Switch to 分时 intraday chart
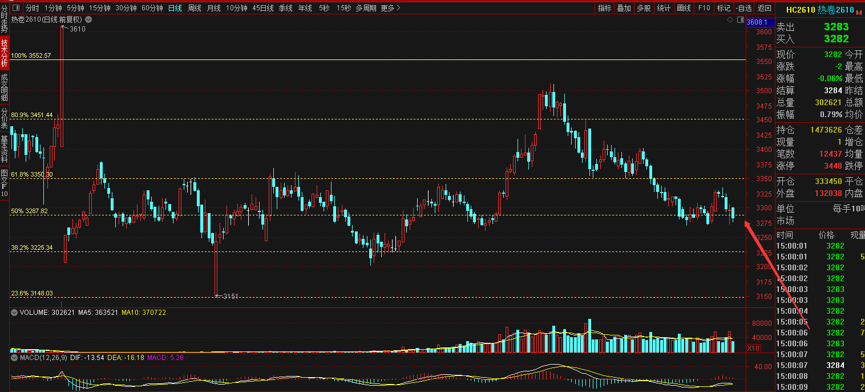Viewport: 865px width, 392px height. tap(33, 8)
